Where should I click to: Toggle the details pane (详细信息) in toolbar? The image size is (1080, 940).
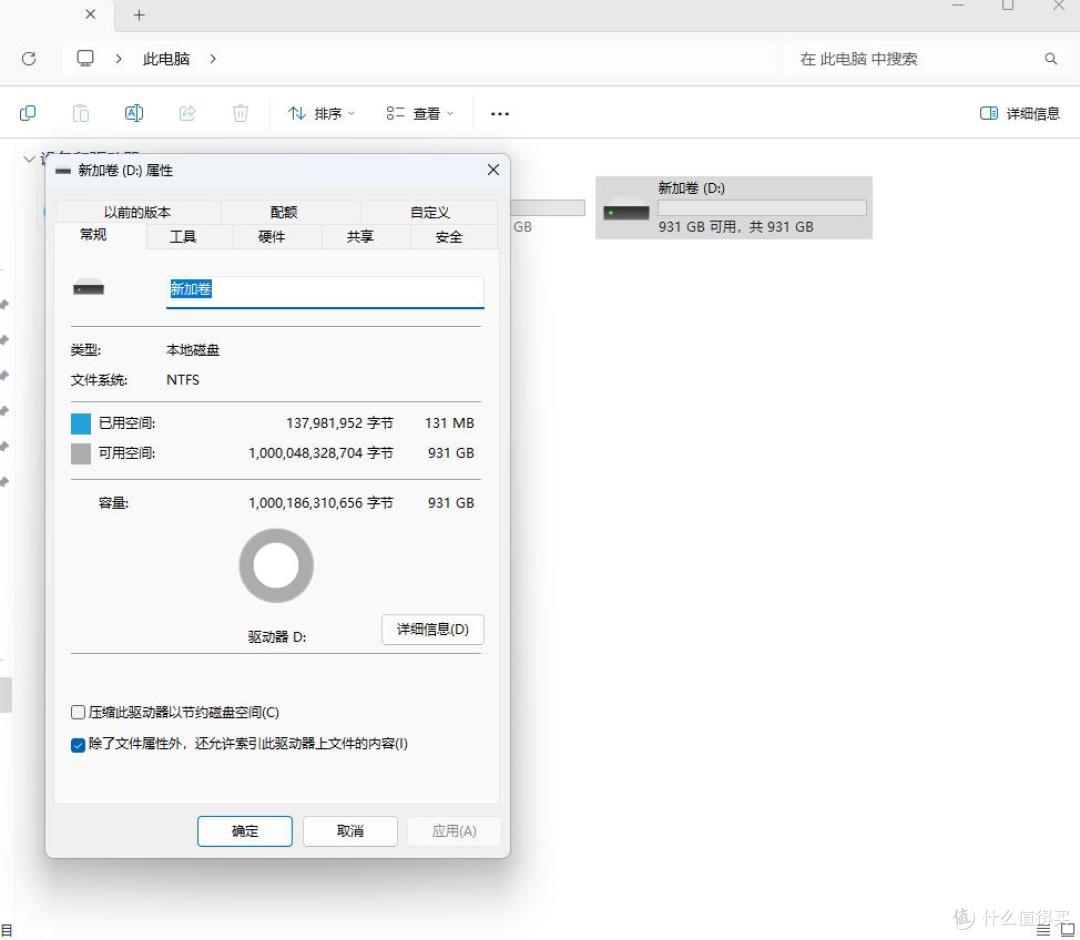(x=1019, y=113)
